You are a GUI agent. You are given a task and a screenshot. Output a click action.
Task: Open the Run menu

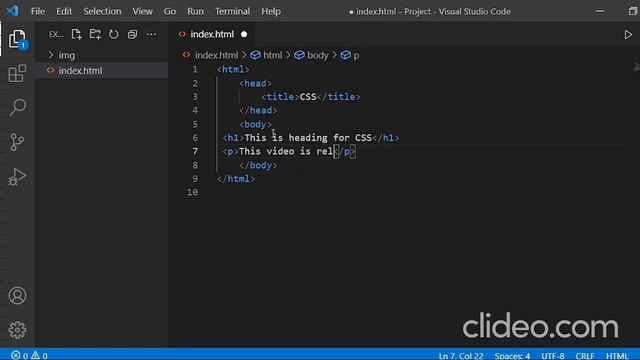point(196,11)
